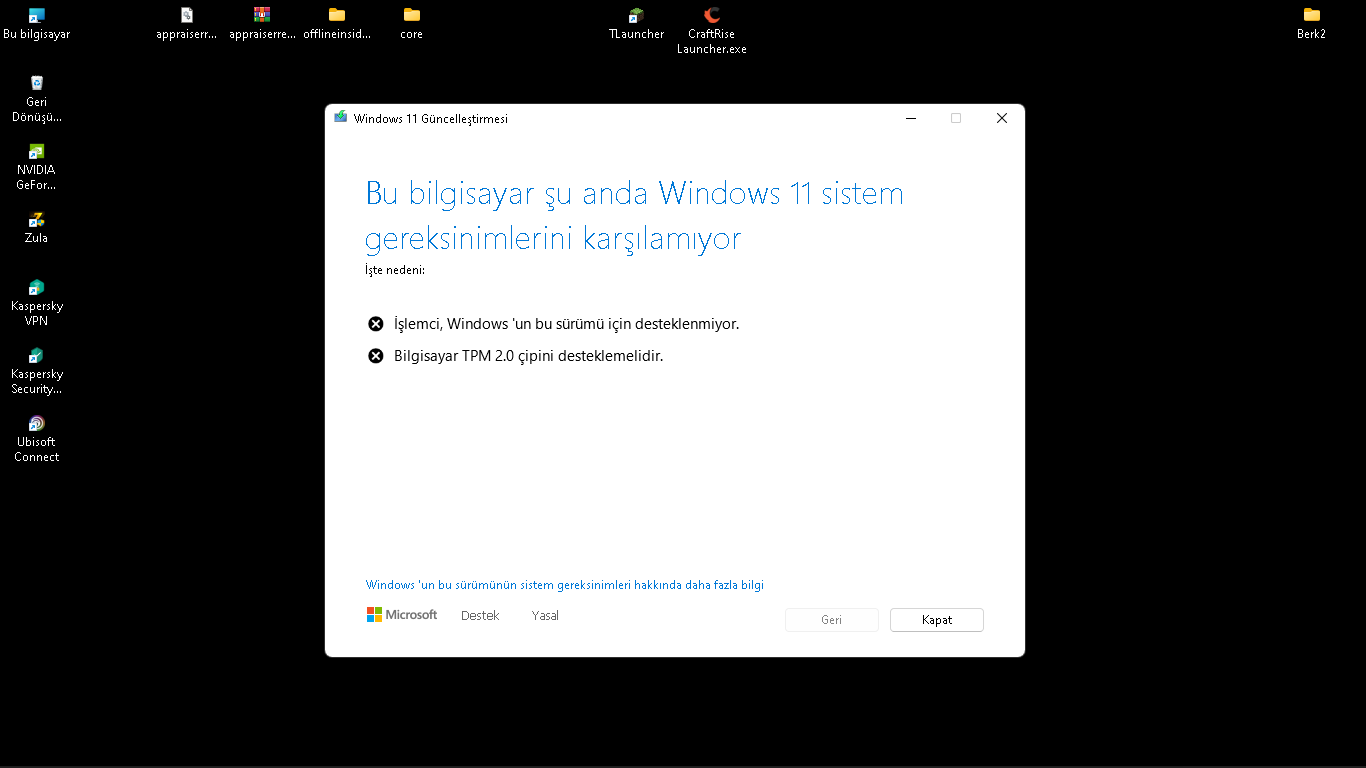Open the sistem gereksinimleri hakkında daha fazla bilgi link
The image size is (1366, 768).
(565, 585)
